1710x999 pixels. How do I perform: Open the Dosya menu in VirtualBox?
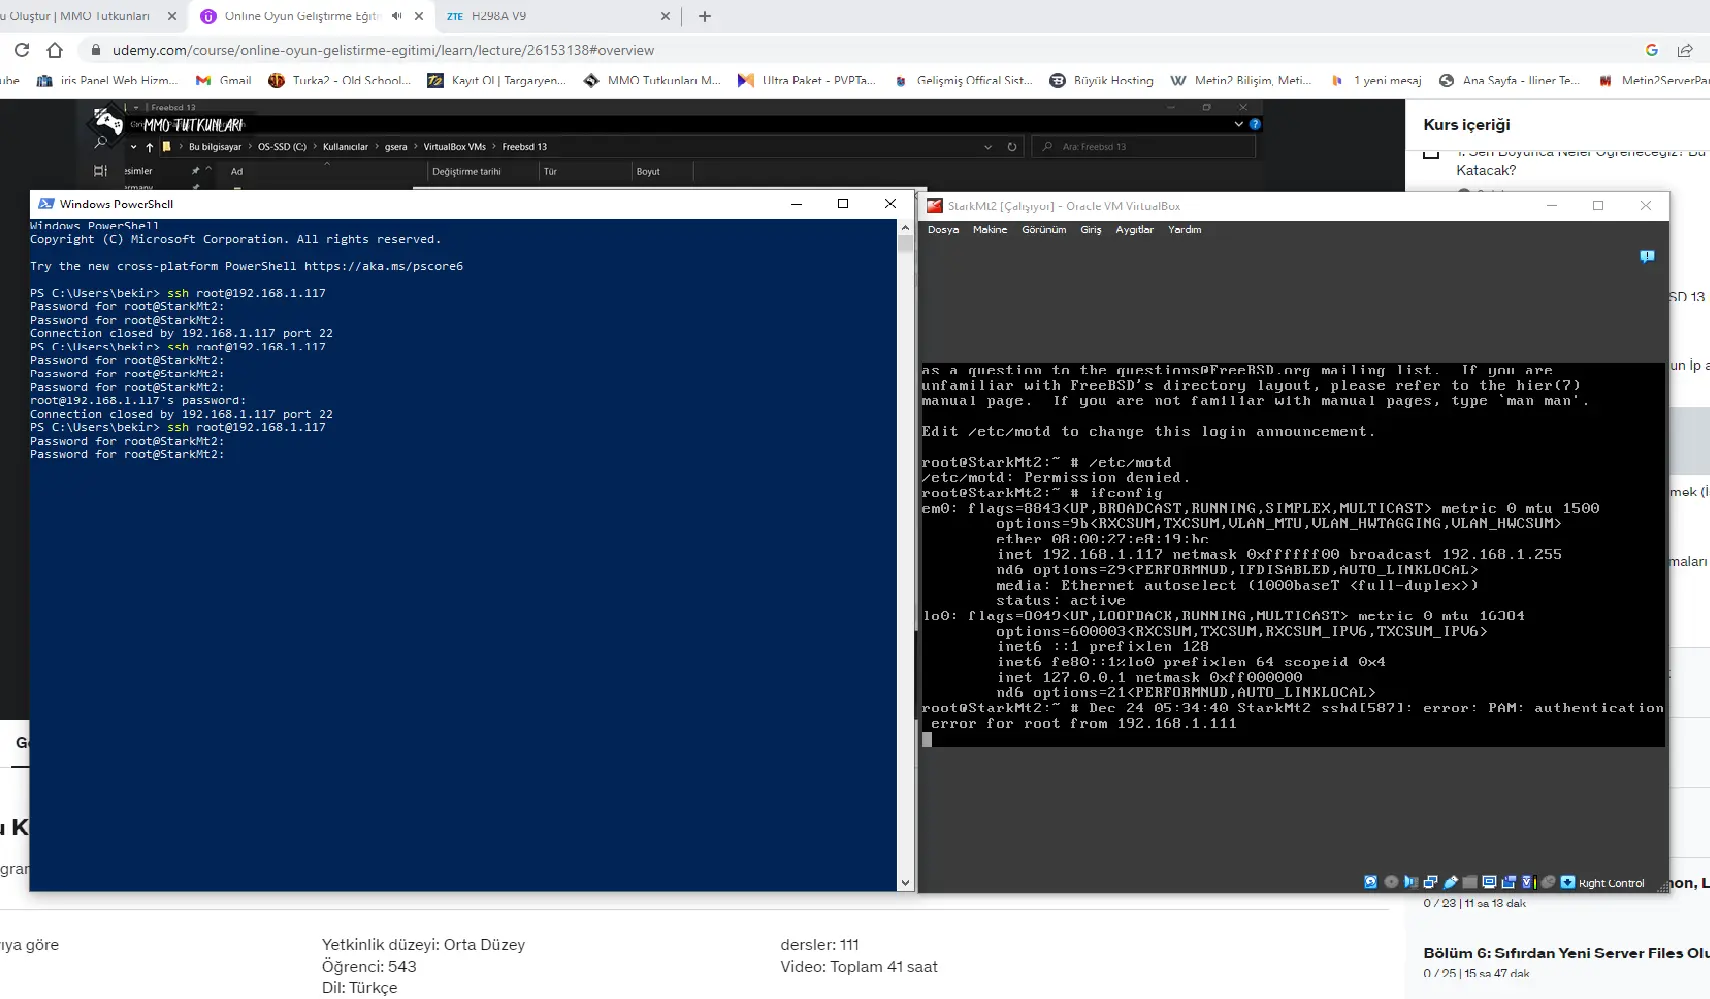point(943,230)
